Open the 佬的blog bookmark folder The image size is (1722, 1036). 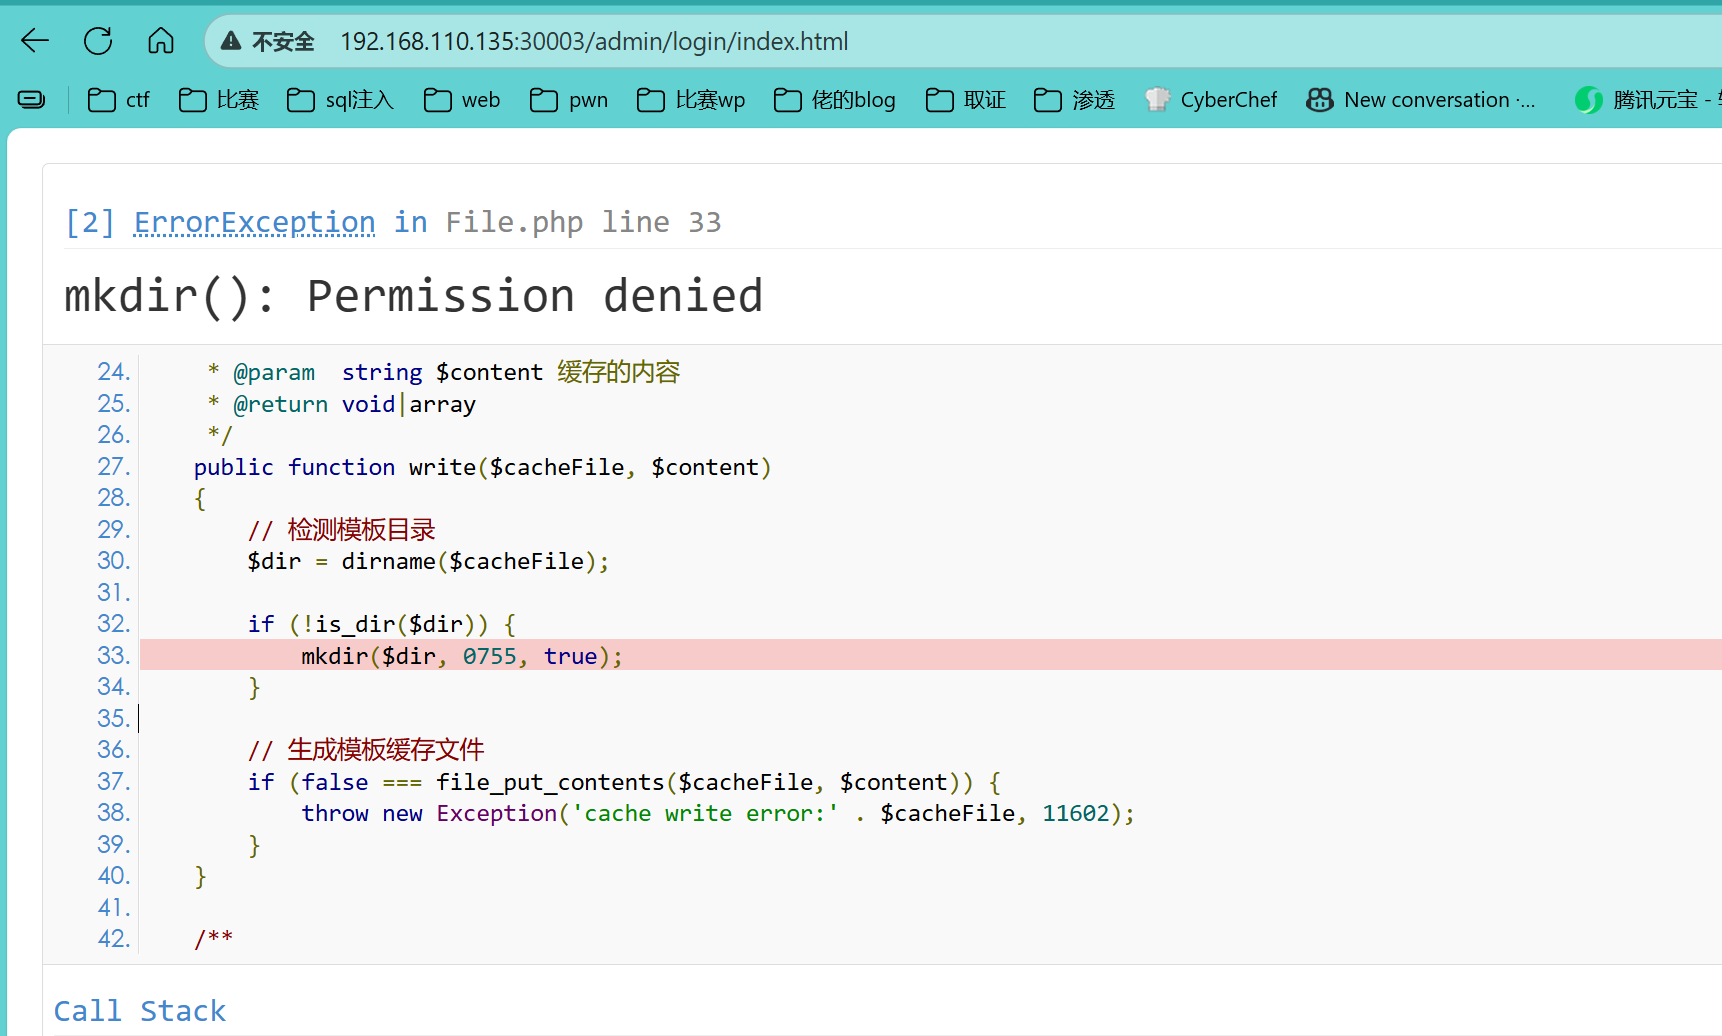point(835,100)
